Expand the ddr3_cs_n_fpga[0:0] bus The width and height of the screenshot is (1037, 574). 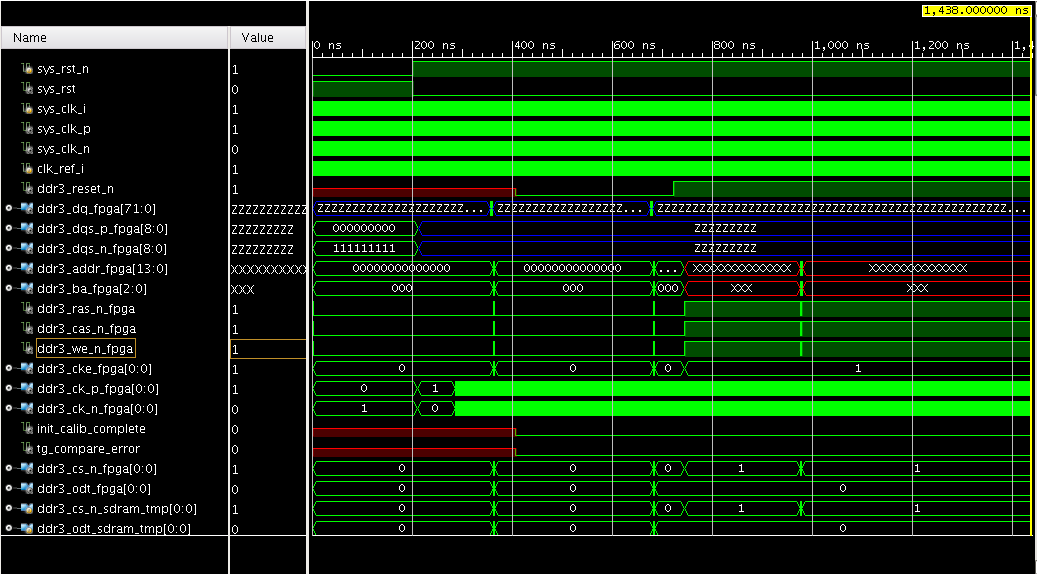click(9, 469)
